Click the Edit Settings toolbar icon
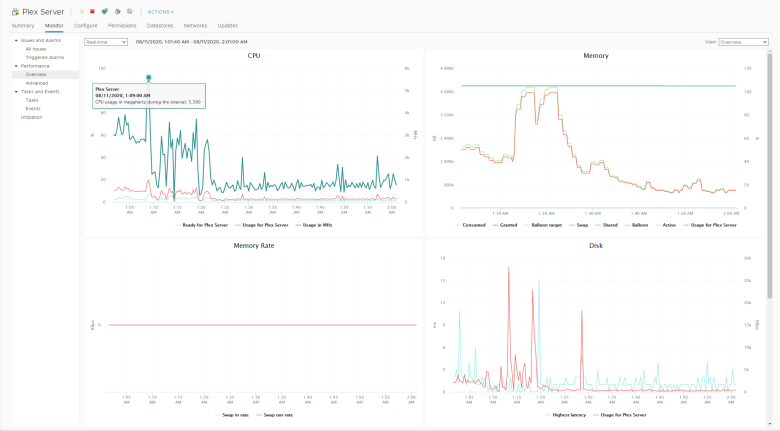This screenshot has height=431, width=780. coord(117,12)
